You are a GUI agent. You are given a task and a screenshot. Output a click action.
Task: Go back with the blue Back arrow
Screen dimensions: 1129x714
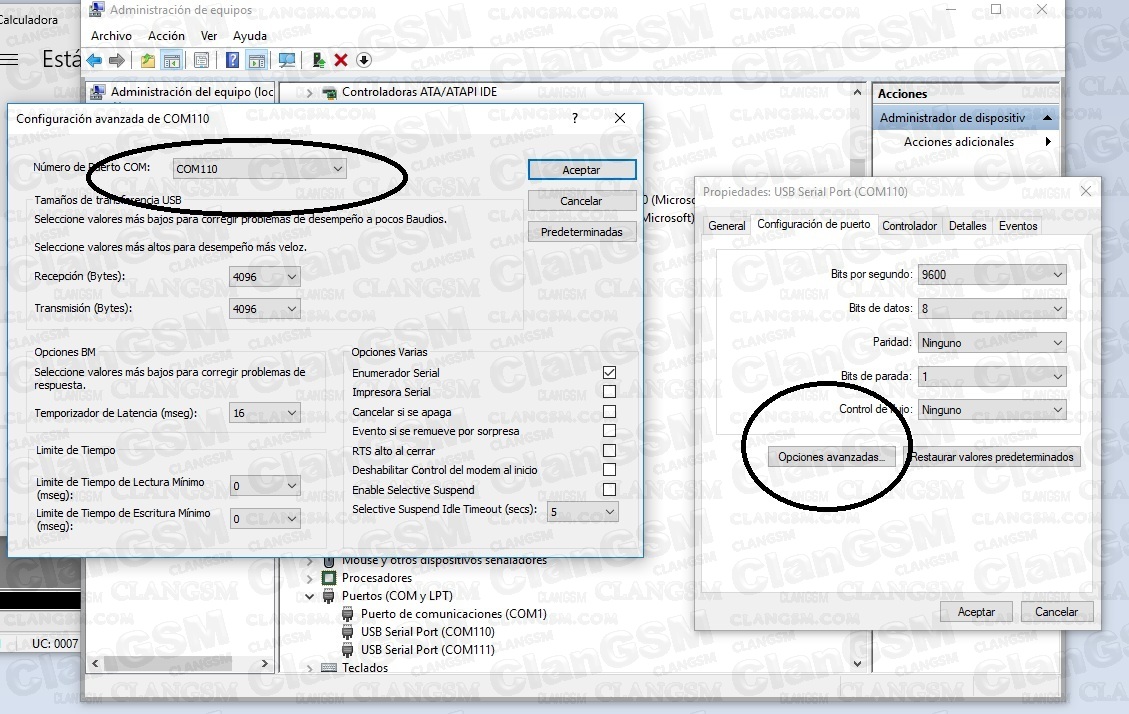pyautogui.click(x=94, y=60)
